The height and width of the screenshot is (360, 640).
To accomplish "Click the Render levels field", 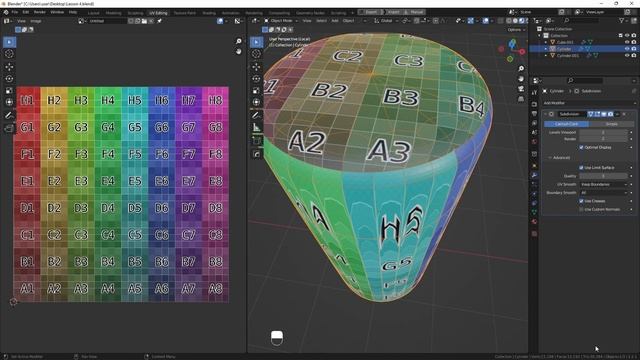I will click(603, 139).
